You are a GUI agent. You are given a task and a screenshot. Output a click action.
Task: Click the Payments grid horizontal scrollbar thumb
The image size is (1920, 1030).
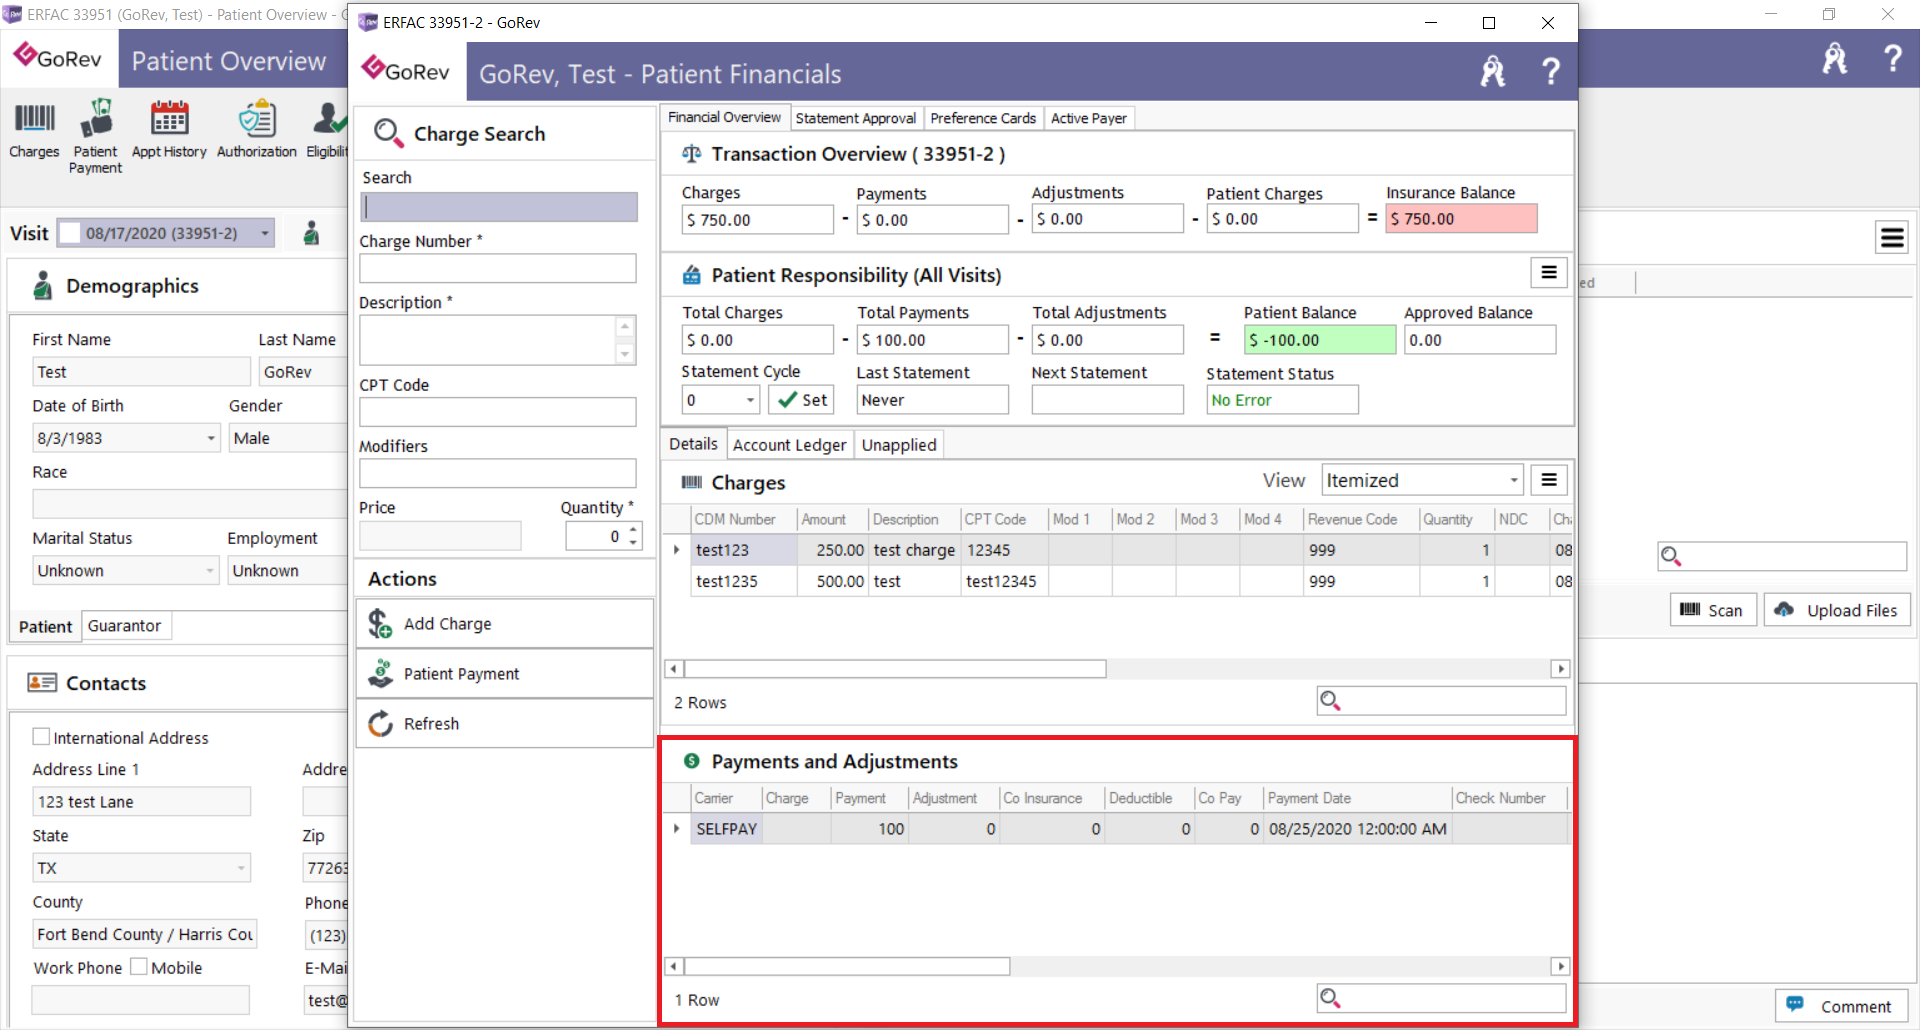coord(847,966)
